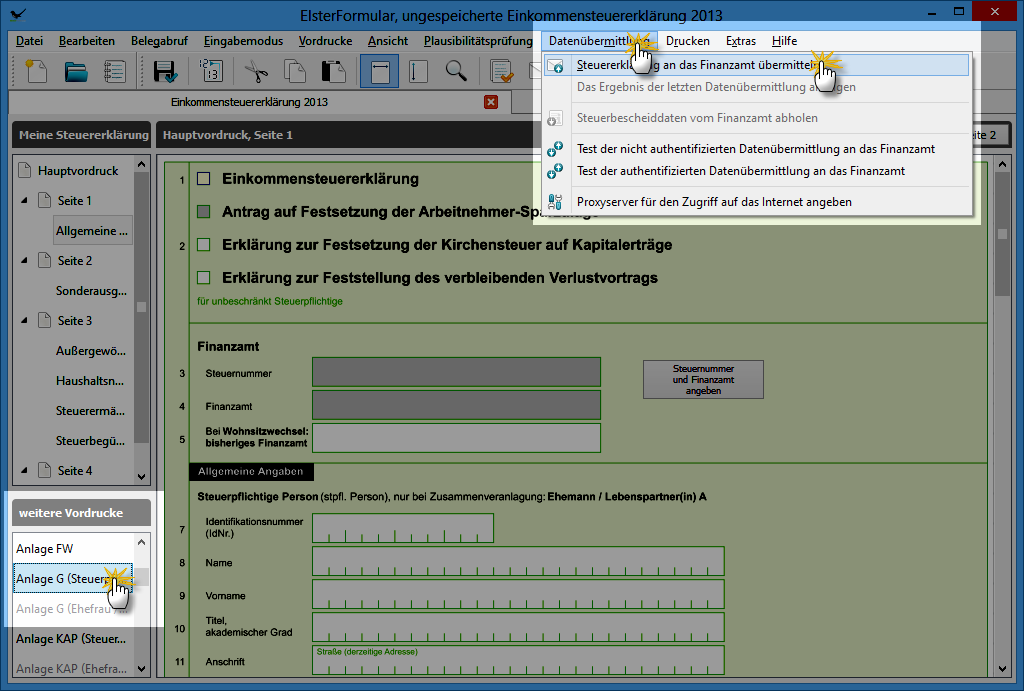Click the Identifikationsnummer (IdNr.) field
This screenshot has height=691, width=1024.
click(403, 528)
